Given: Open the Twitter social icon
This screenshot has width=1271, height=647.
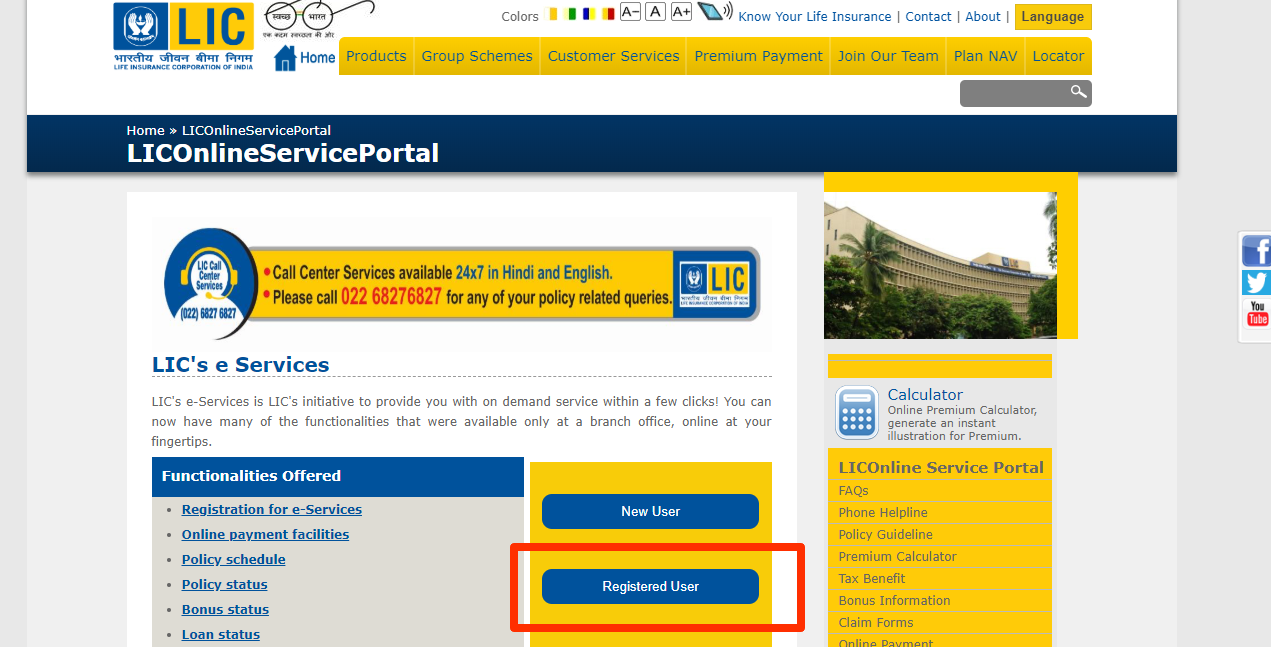Looking at the screenshot, I should 1256,282.
